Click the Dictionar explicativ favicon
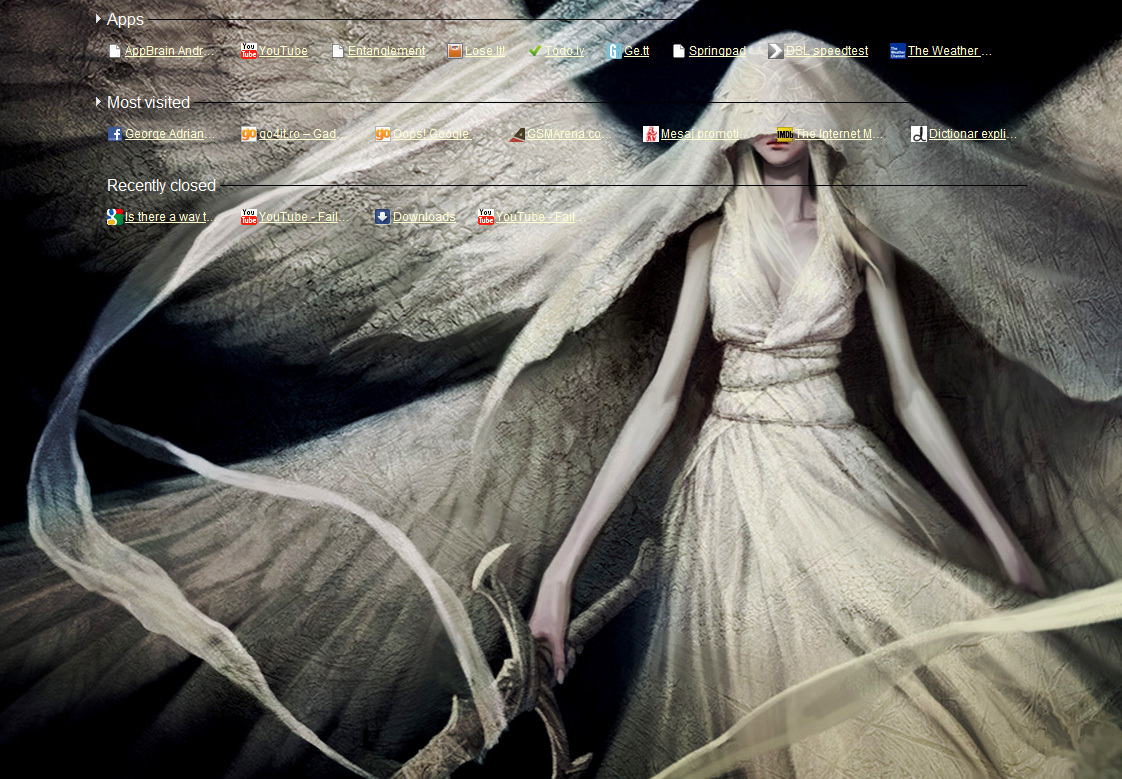This screenshot has height=779, width=1122. pyautogui.click(x=919, y=134)
